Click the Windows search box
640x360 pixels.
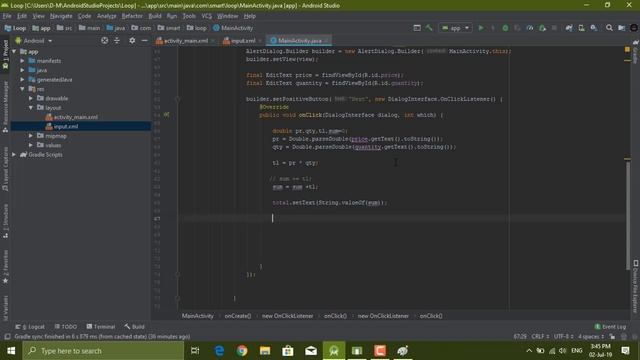(103, 351)
